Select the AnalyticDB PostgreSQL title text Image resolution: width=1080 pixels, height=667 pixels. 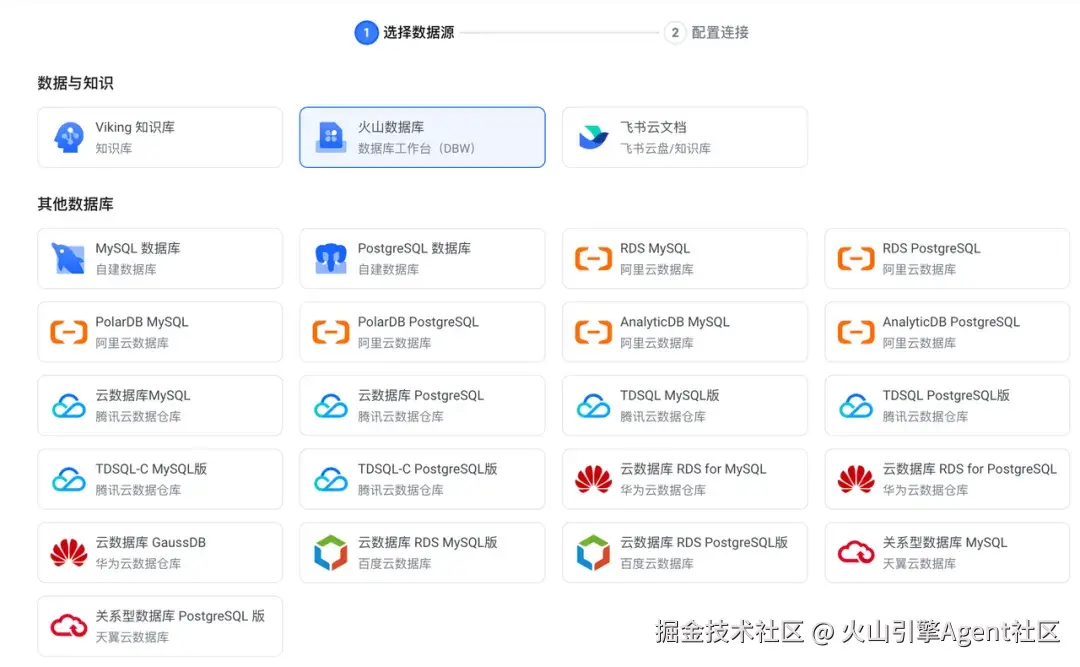951,322
